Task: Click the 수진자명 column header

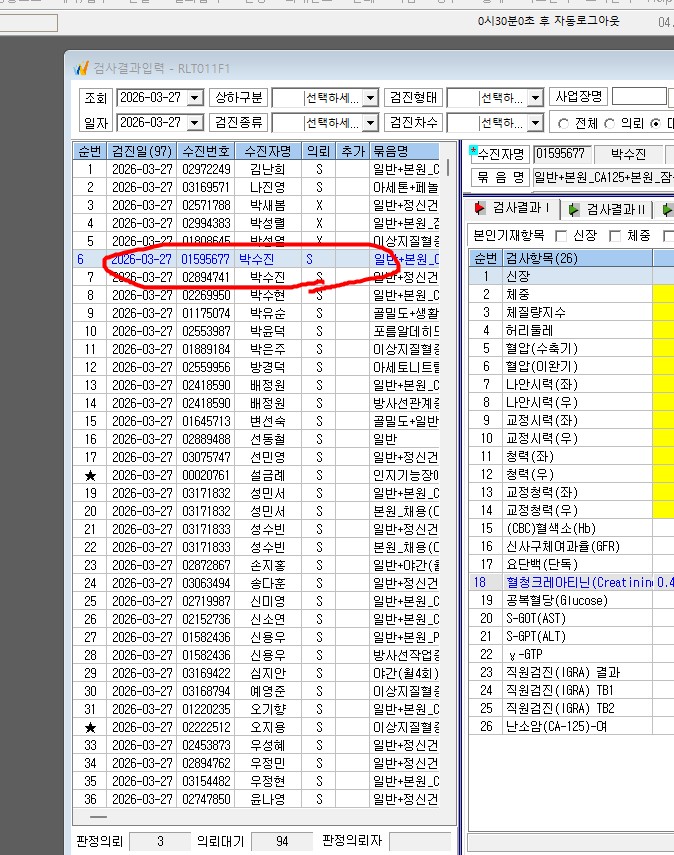Action: click(267, 151)
